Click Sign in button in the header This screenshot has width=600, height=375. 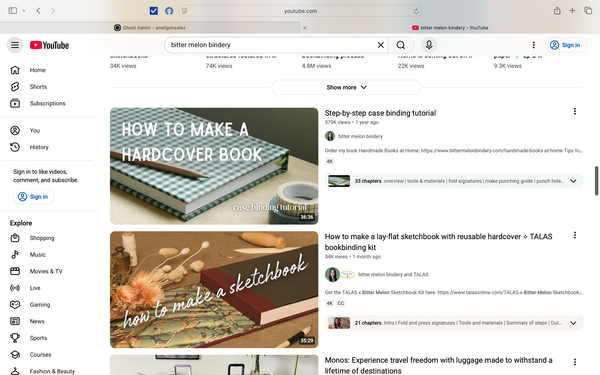pos(565,45)
